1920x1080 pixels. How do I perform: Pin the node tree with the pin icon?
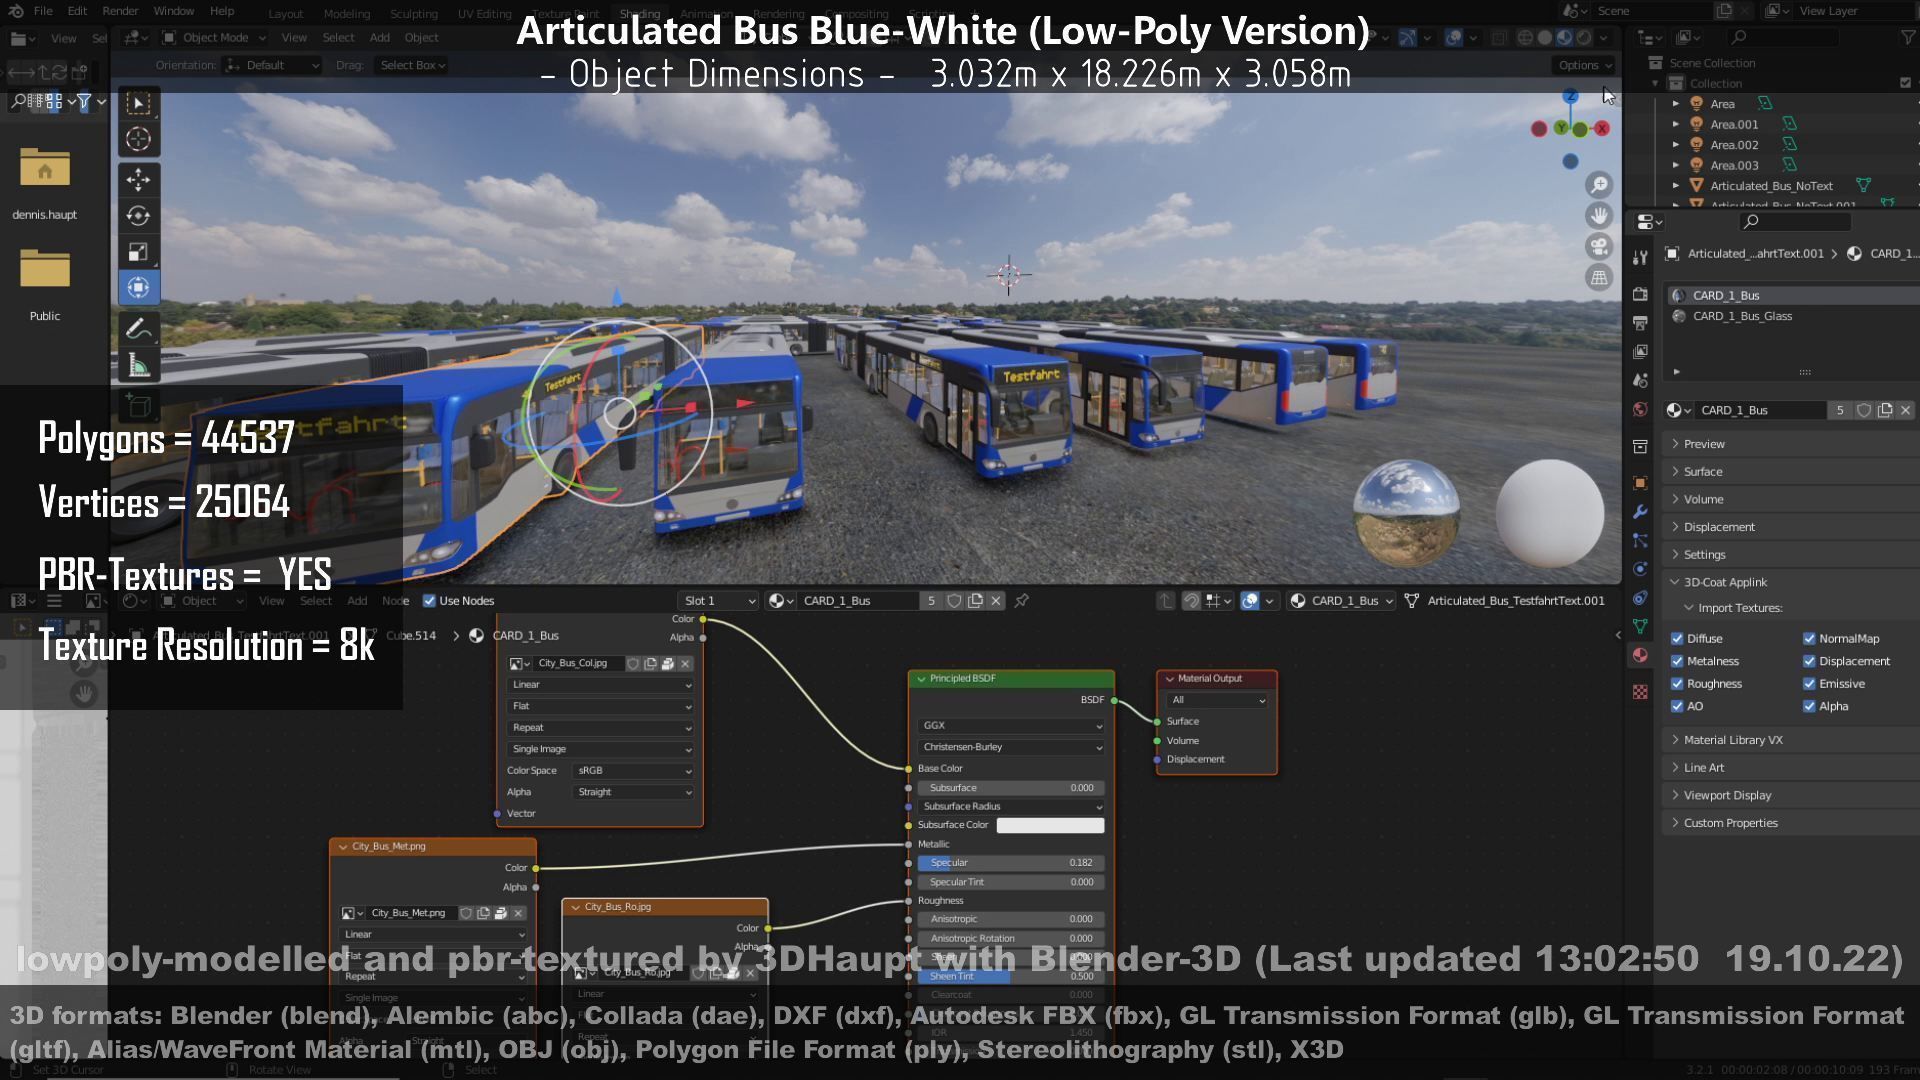coord(1021,601)
